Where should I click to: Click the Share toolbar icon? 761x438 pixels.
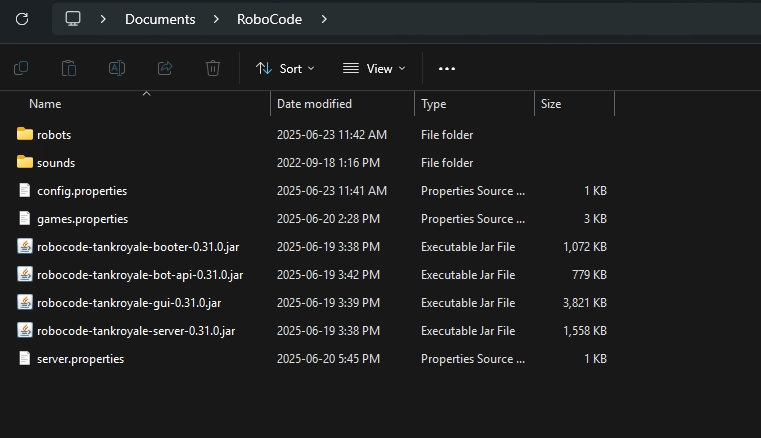[165, 68]
